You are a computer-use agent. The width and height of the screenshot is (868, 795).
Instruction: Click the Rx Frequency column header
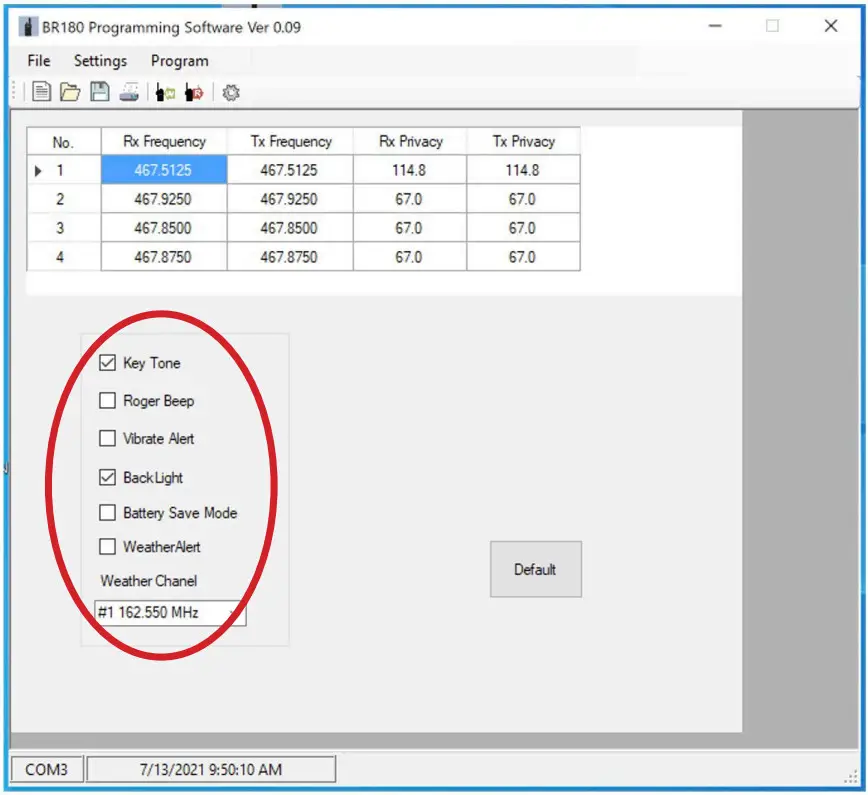(x=164, y=141)
